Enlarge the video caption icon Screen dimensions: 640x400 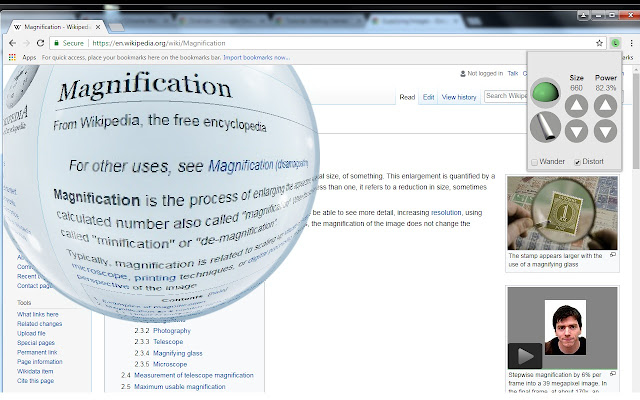(x=613, y=373)
